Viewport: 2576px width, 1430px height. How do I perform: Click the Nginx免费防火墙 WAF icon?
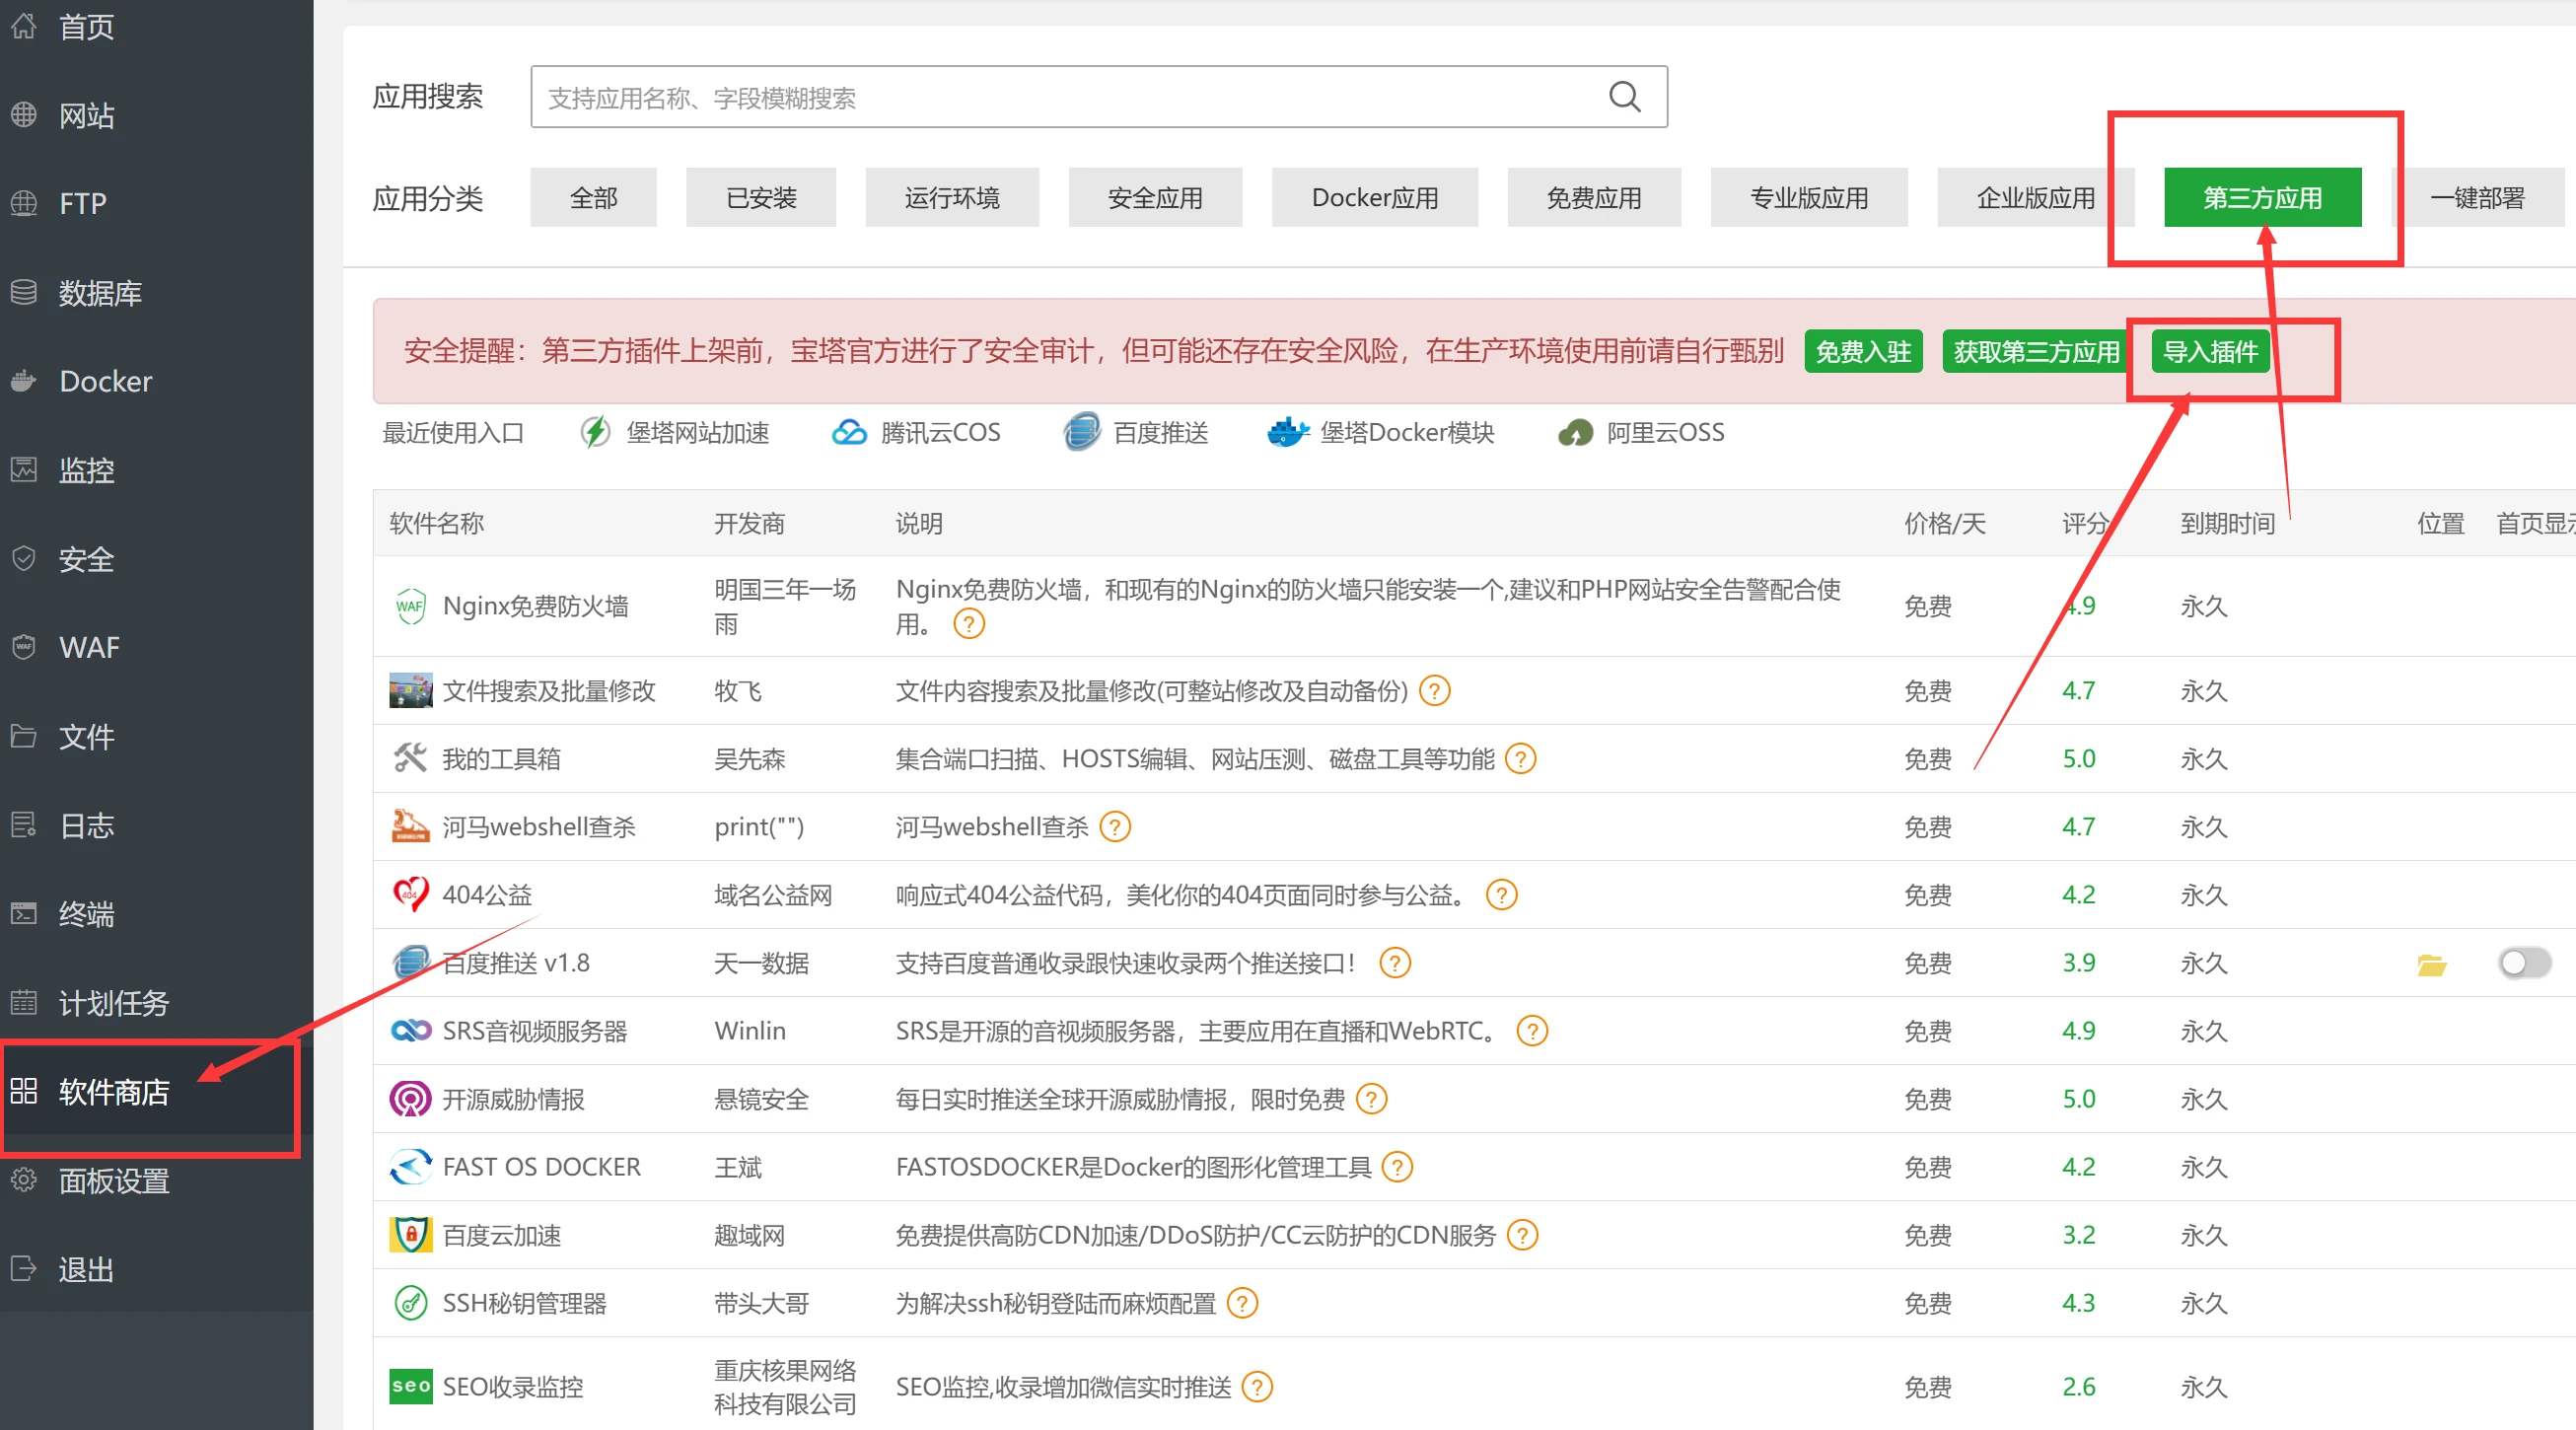click(x=410, y=606)
